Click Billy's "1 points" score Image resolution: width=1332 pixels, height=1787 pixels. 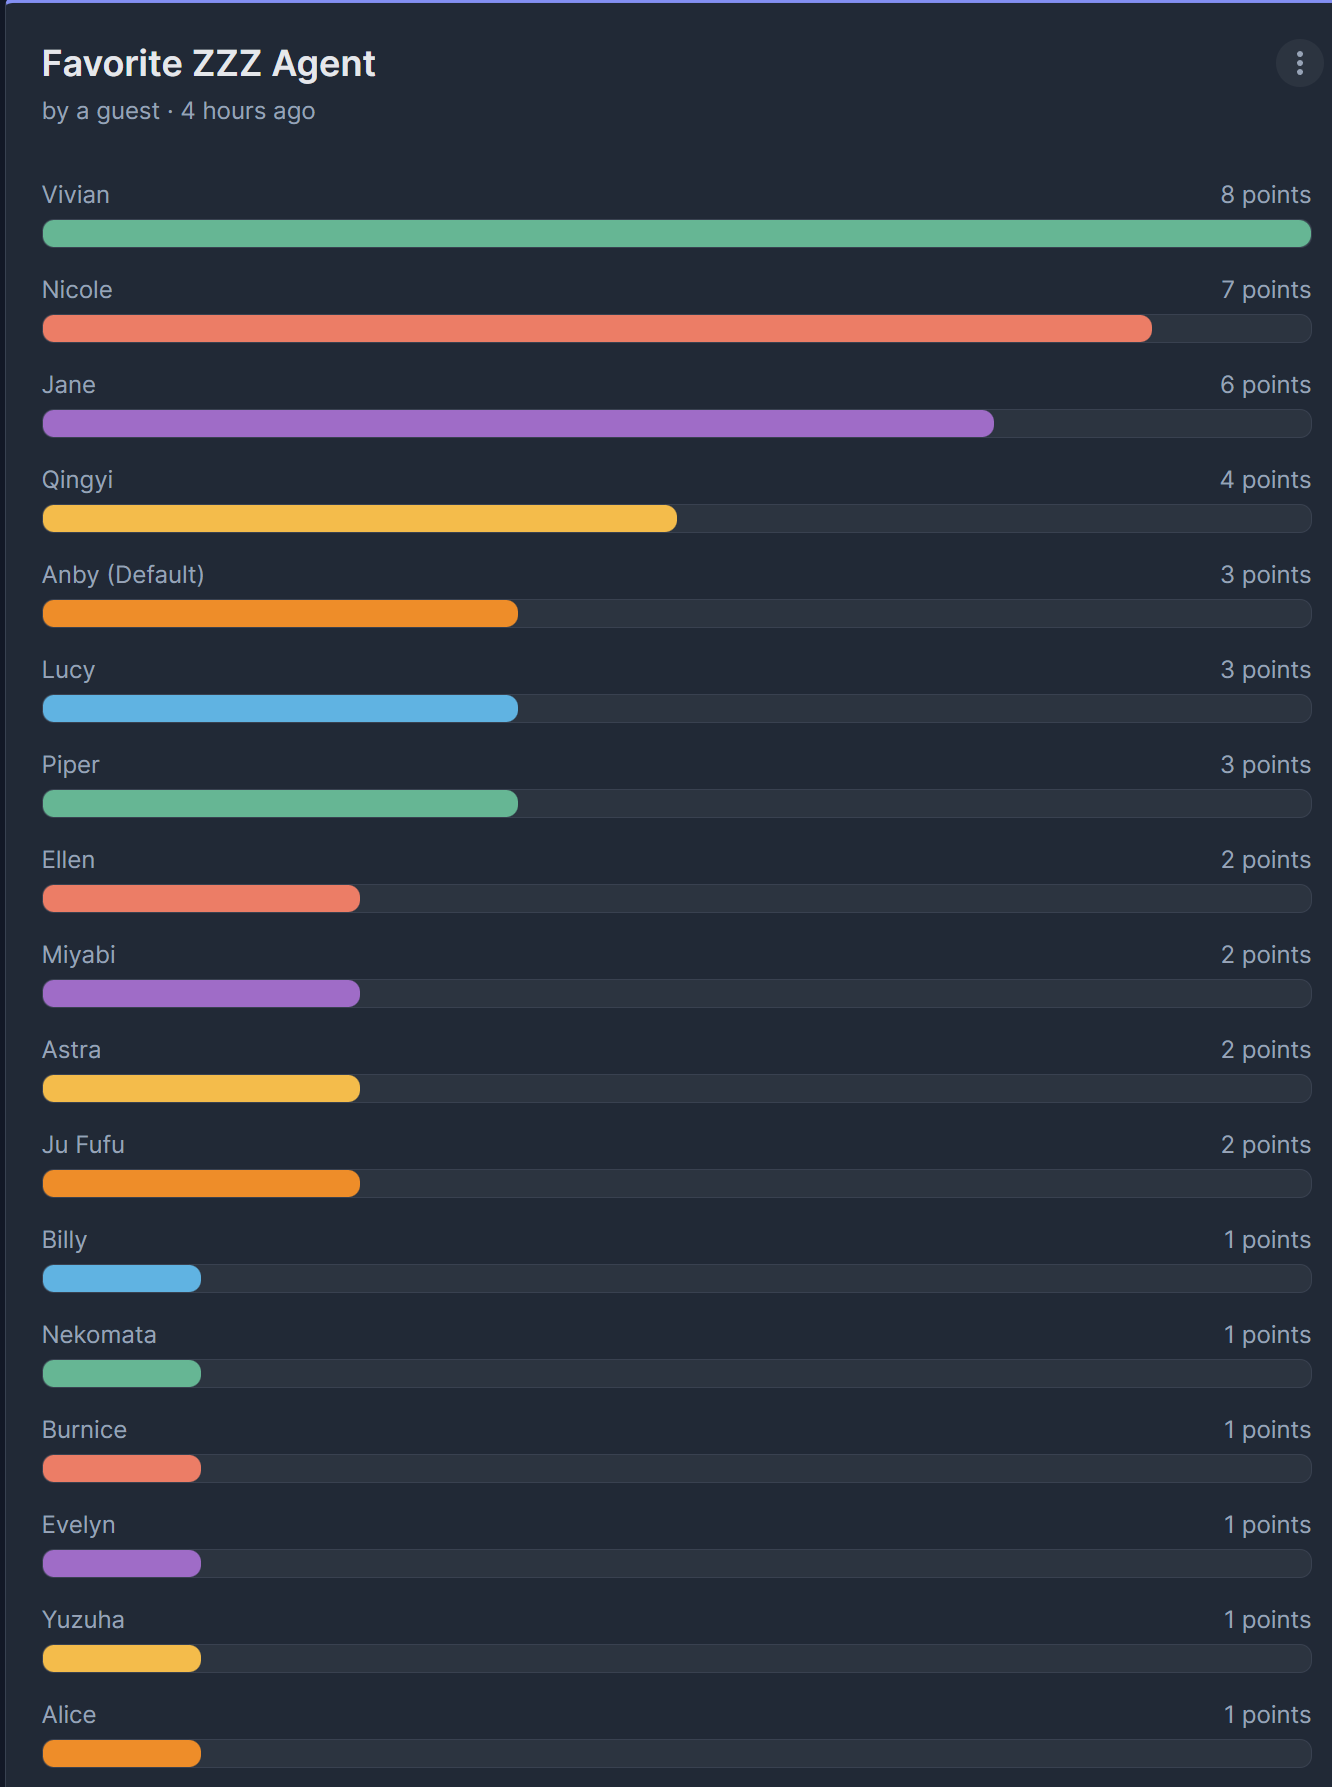coord(1267,1240)
